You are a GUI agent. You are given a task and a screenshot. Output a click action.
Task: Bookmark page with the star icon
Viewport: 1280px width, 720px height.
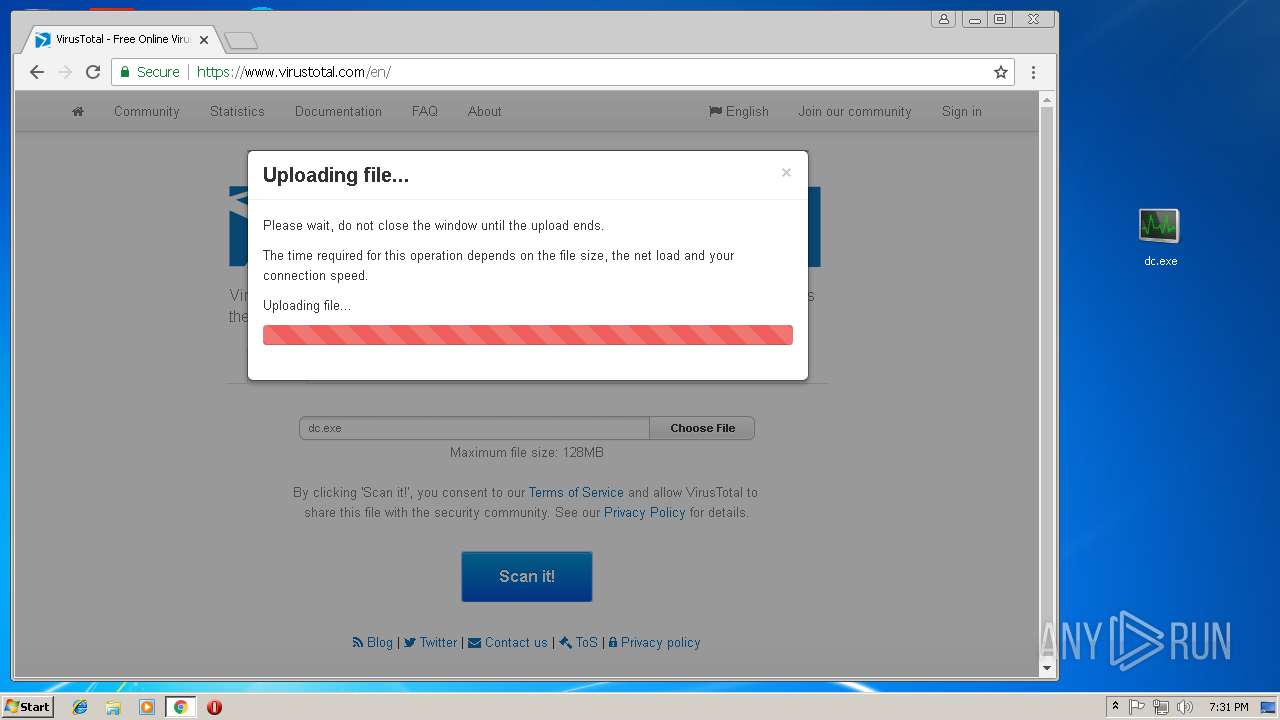[1000, 72]
